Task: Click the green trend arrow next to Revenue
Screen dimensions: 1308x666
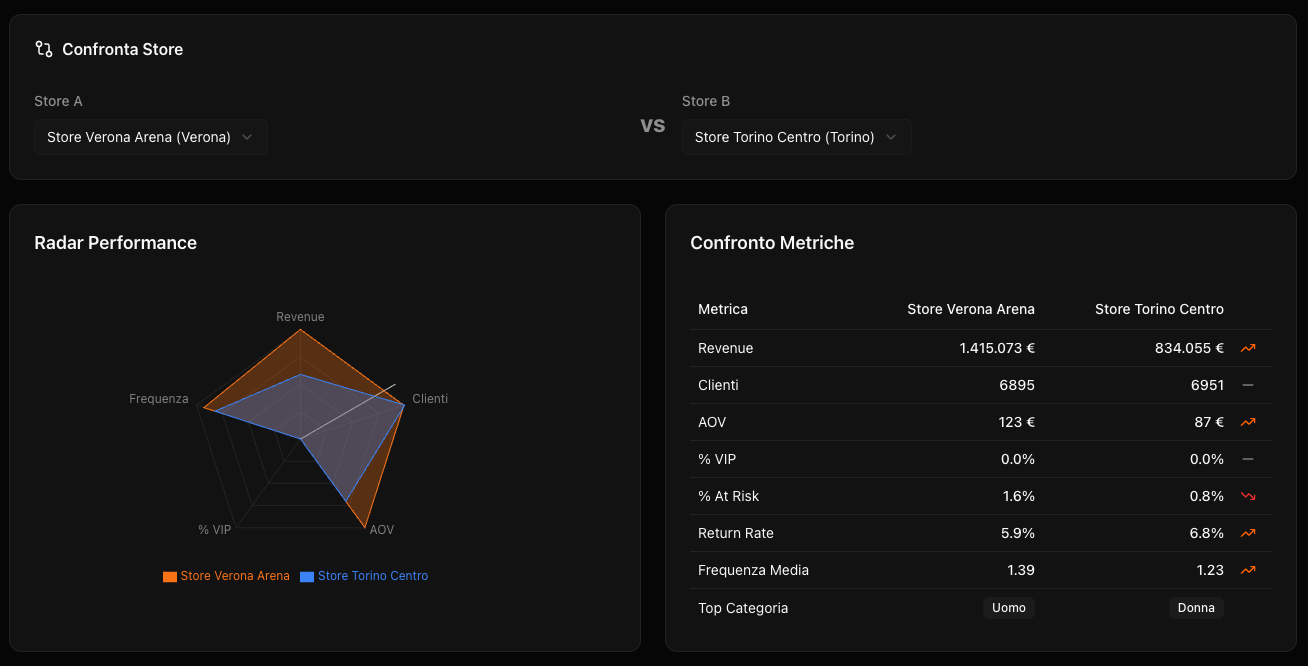Action: 1247,348
